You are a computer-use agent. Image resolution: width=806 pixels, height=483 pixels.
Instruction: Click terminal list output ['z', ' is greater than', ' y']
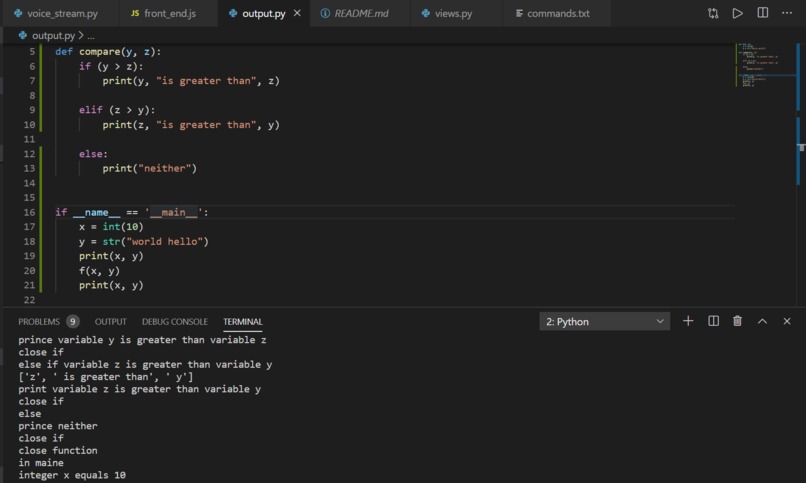pyautogui.click(x=105, y=377)
